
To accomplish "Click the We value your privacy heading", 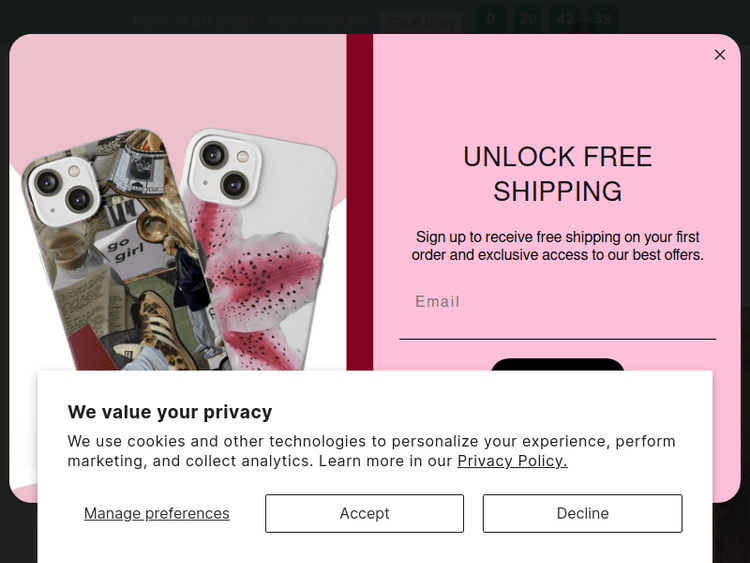I will pos(170,412).
